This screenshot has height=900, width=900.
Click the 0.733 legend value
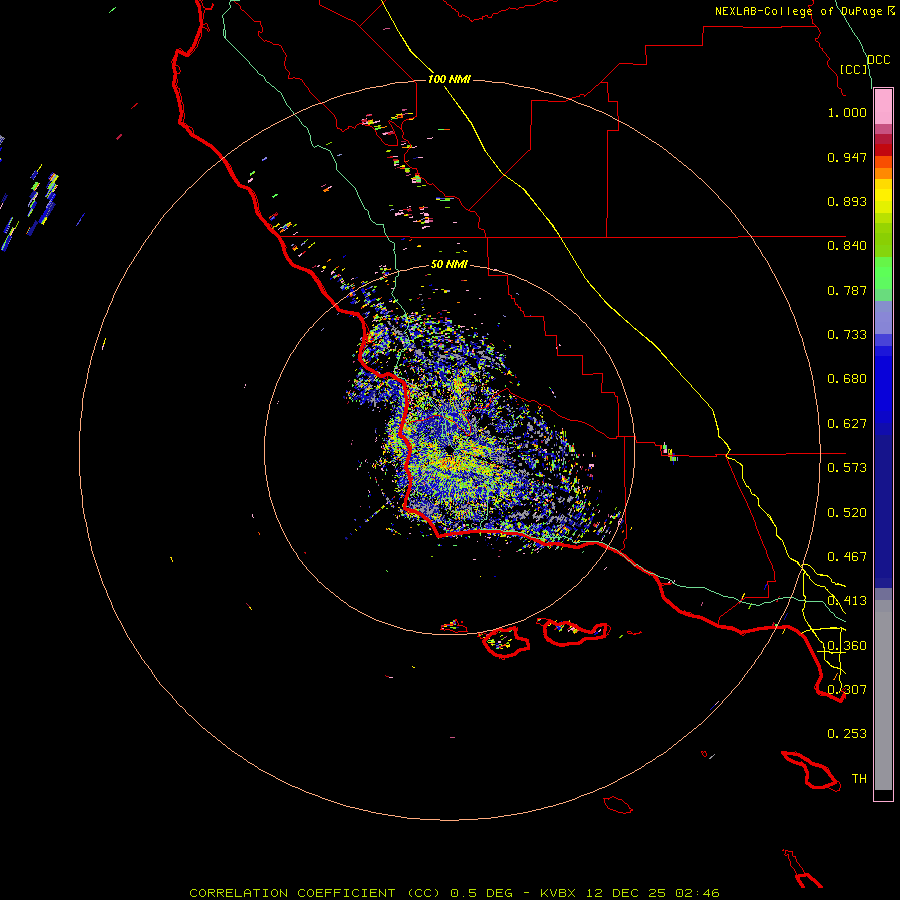pyautogui.click(x=847, y=335)
